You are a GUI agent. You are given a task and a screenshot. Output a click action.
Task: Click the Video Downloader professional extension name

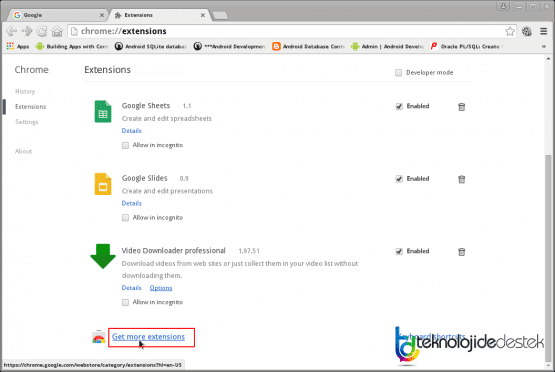(x=173, y=251)
